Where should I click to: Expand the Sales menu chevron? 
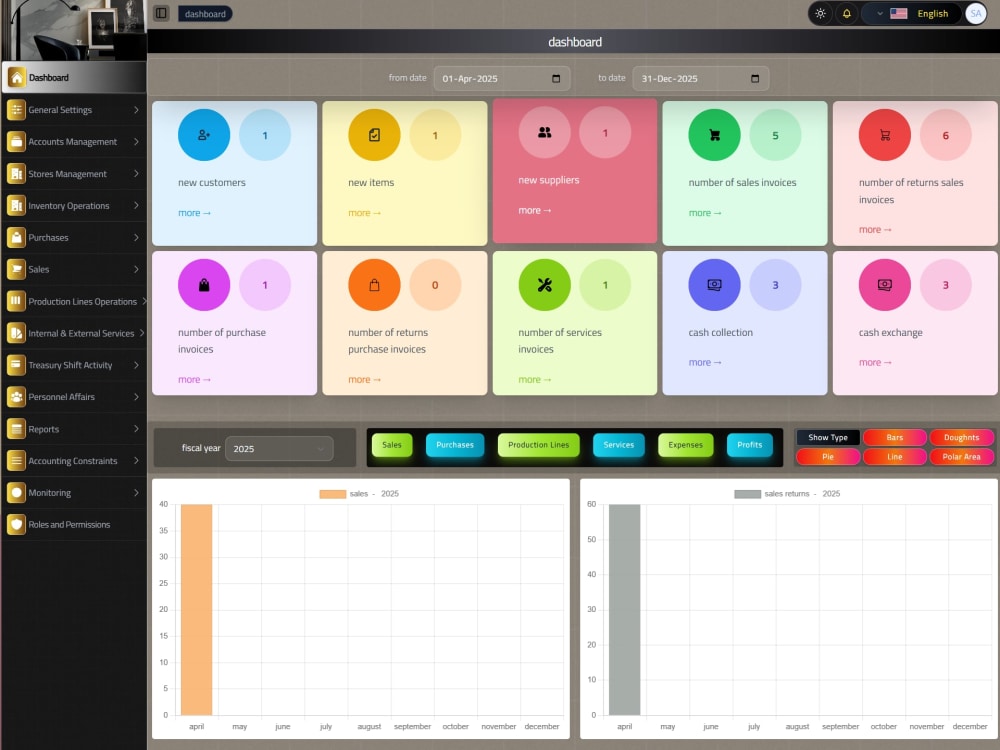point(136,269)
